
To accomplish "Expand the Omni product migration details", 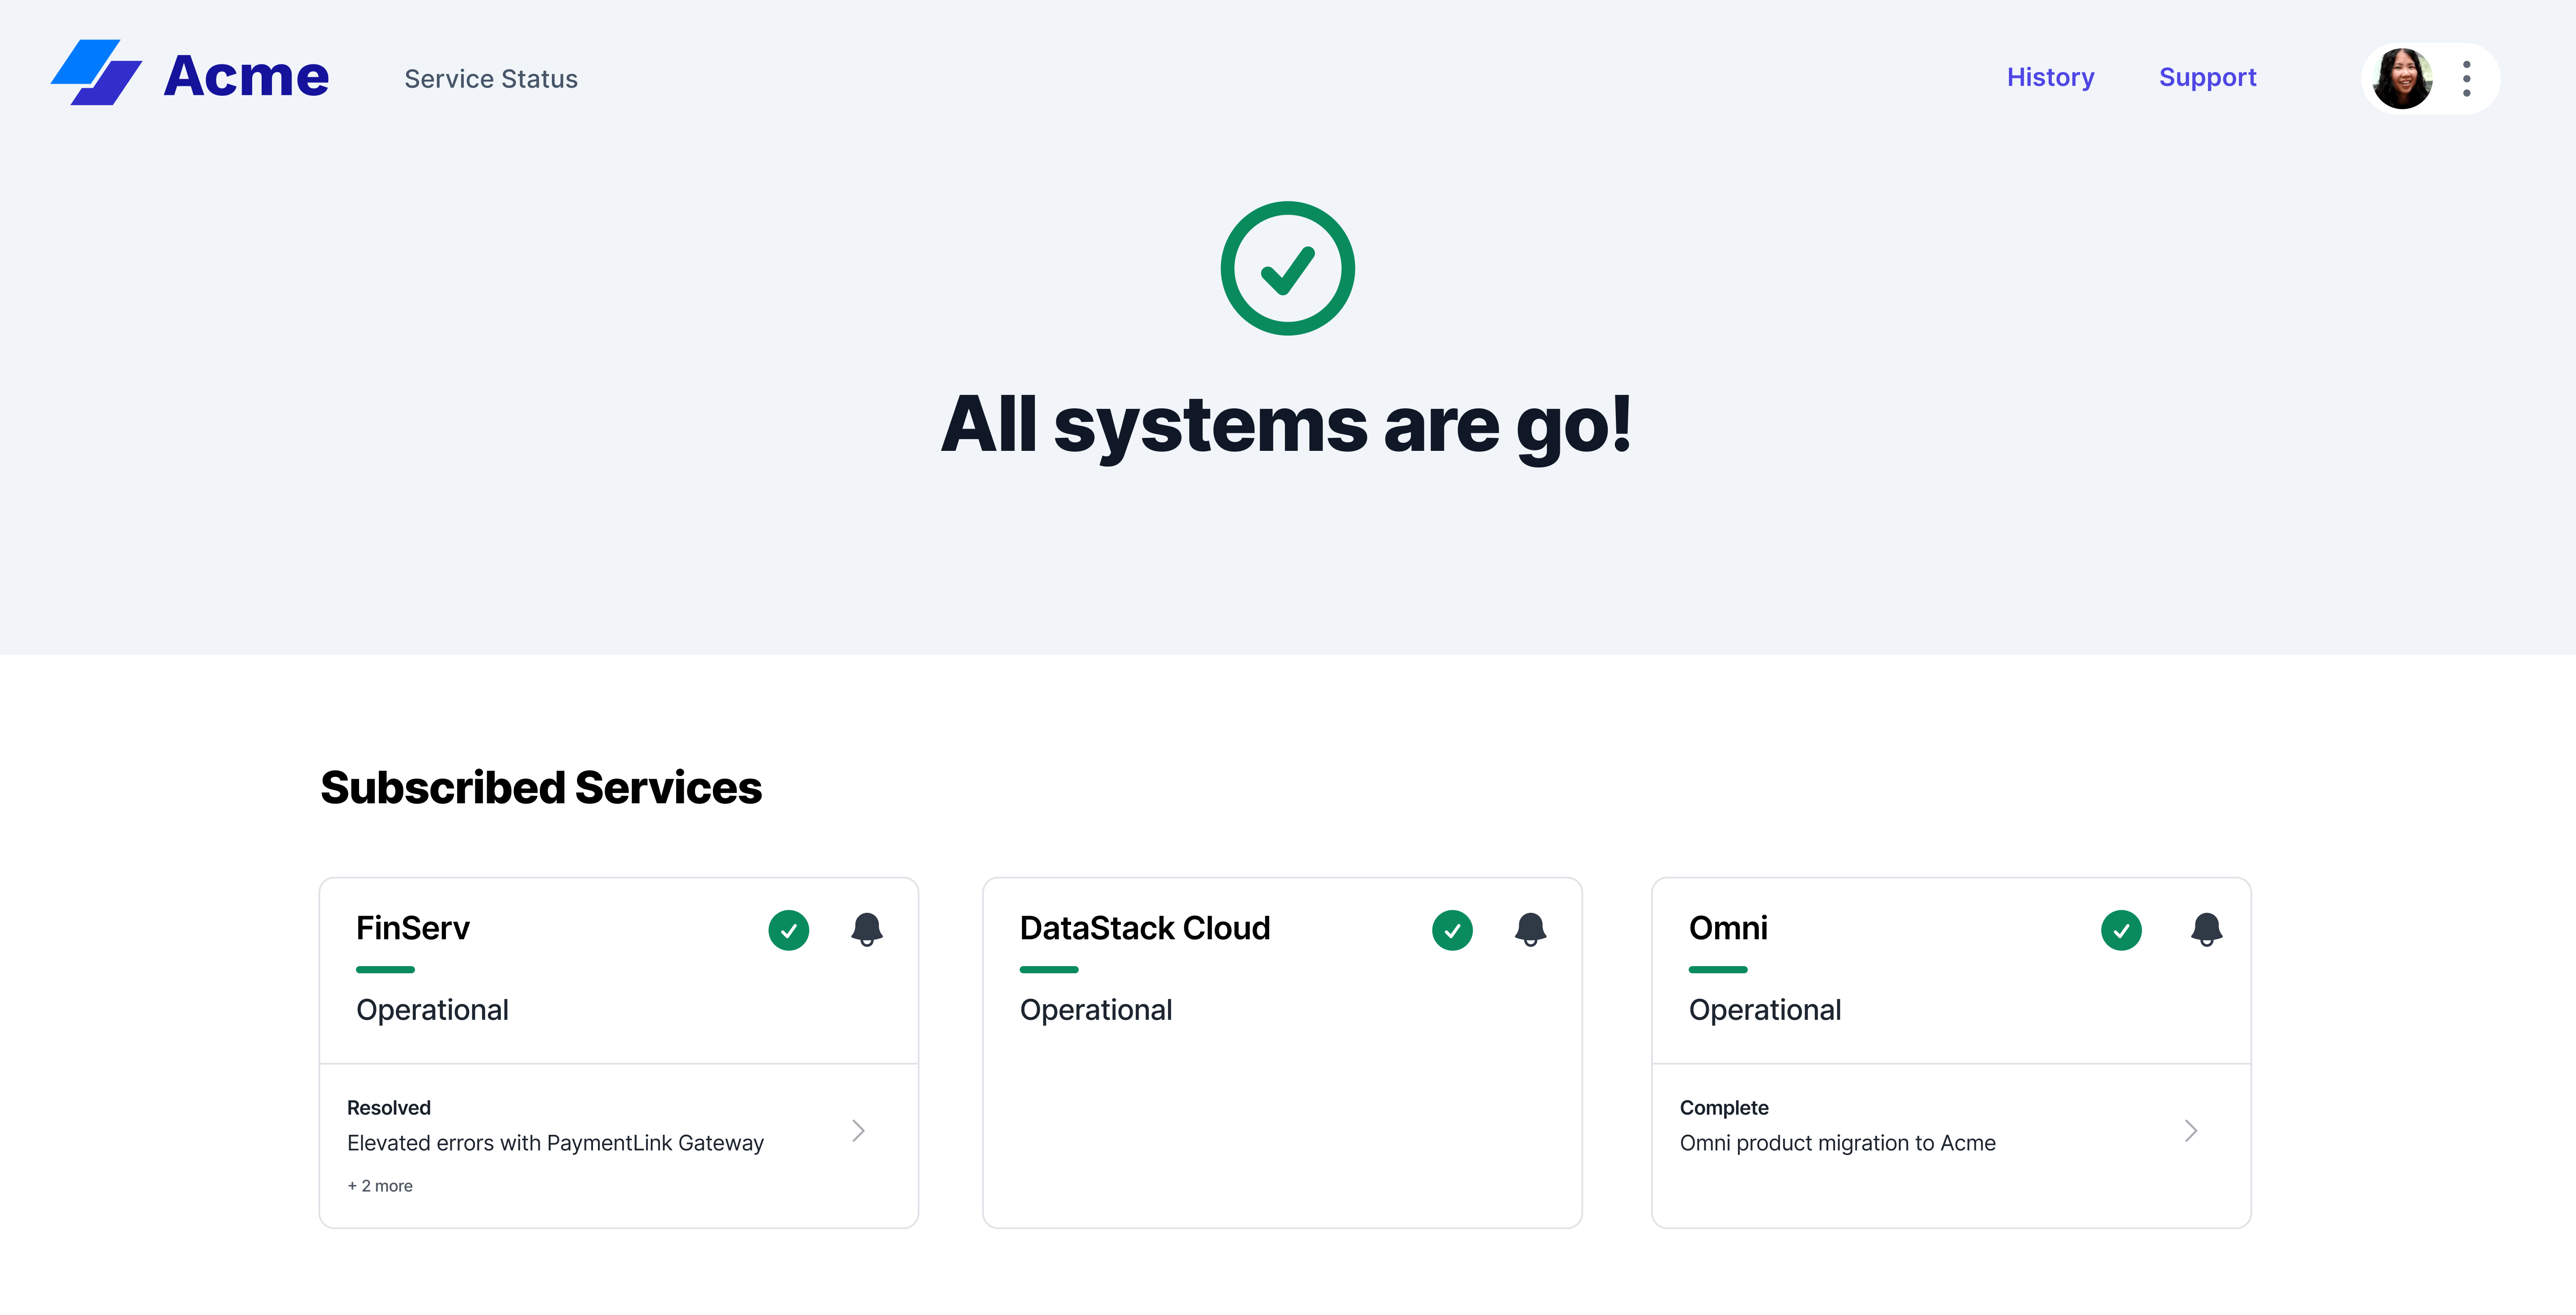I will point(2191,1131).
